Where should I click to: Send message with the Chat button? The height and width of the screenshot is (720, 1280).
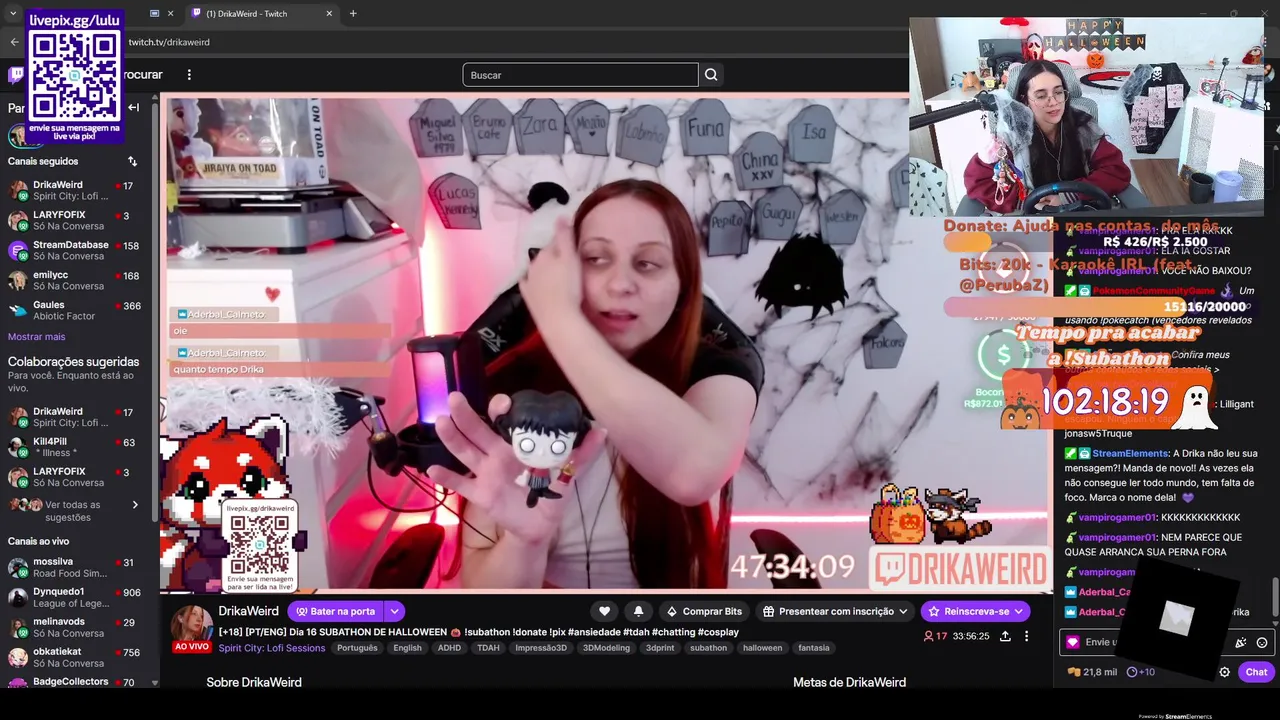pyautogui.click(x=1256, y=672)
